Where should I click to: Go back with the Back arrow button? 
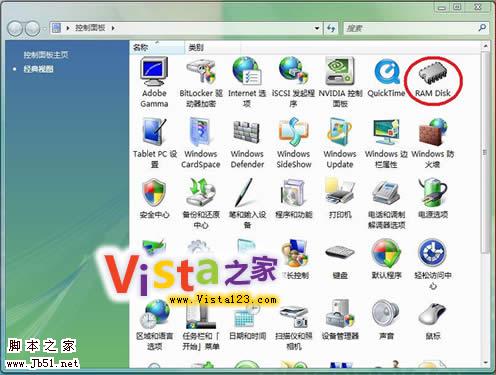coord(15,28)
